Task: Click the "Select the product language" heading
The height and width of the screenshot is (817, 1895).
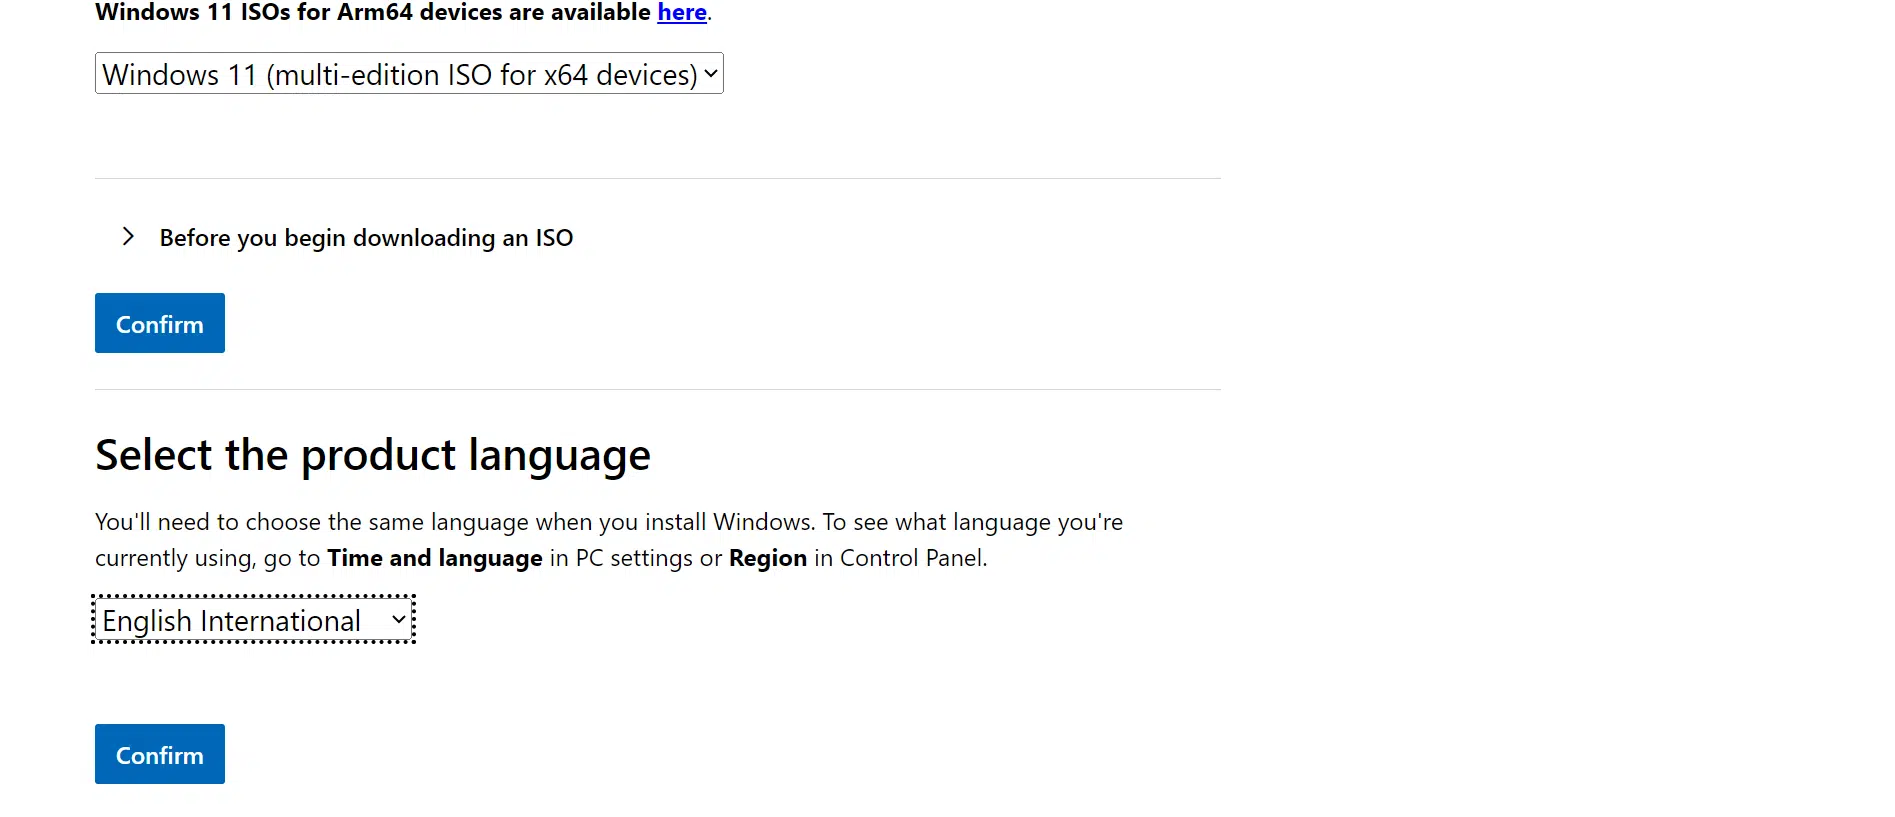Action: pyautogui.click(x=372, y=455)
